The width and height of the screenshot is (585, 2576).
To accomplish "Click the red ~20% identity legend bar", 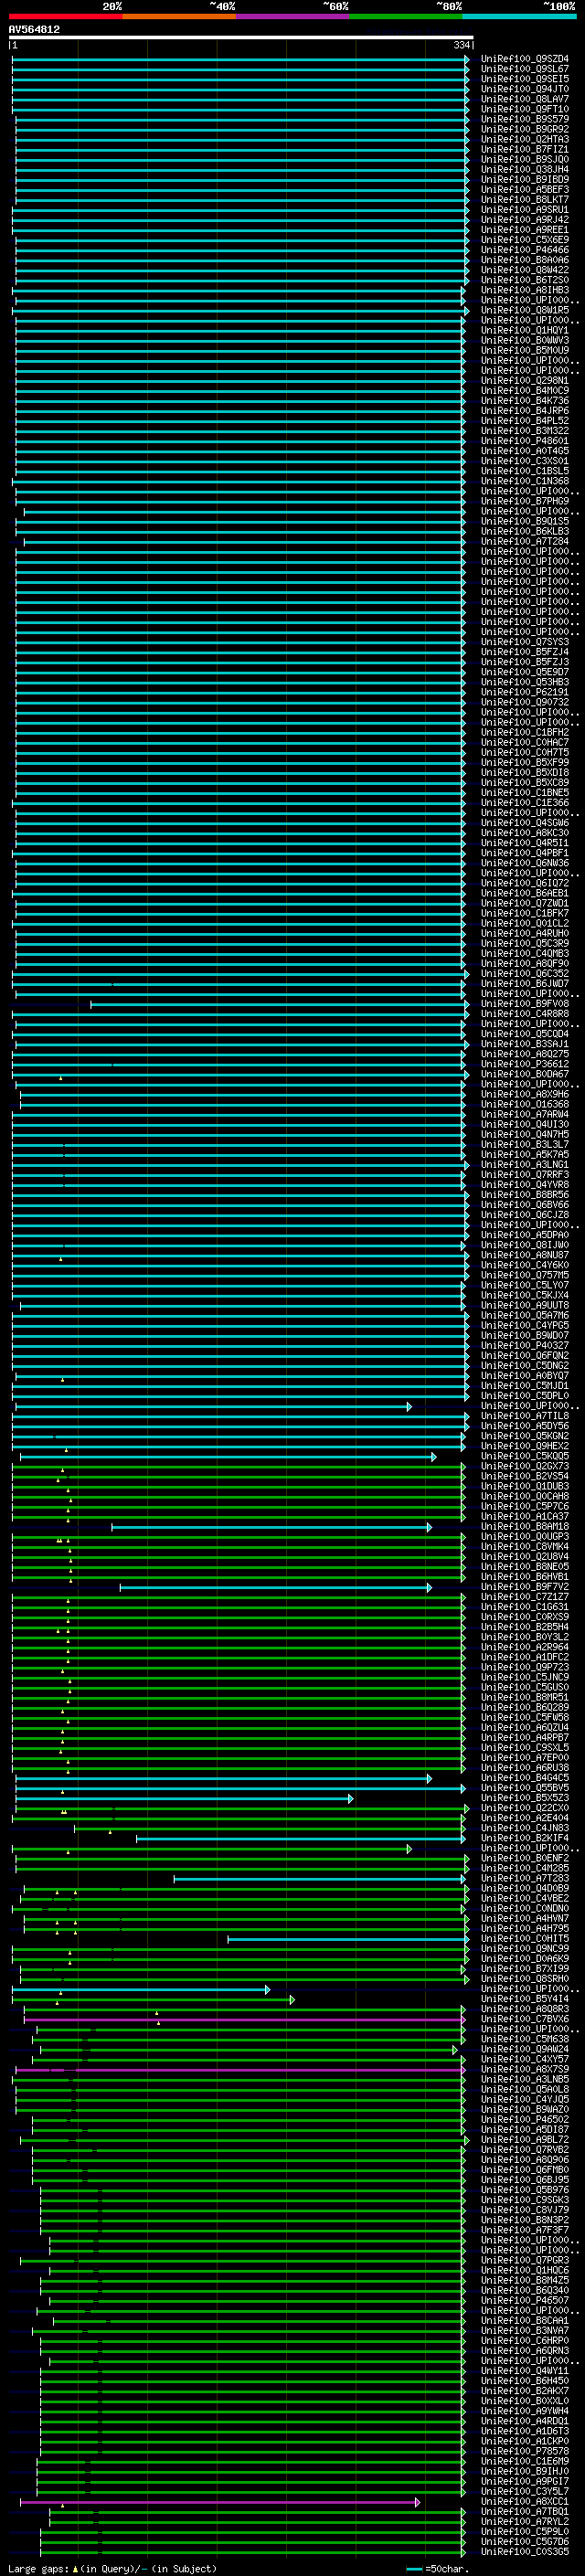I will click(65, 17).
